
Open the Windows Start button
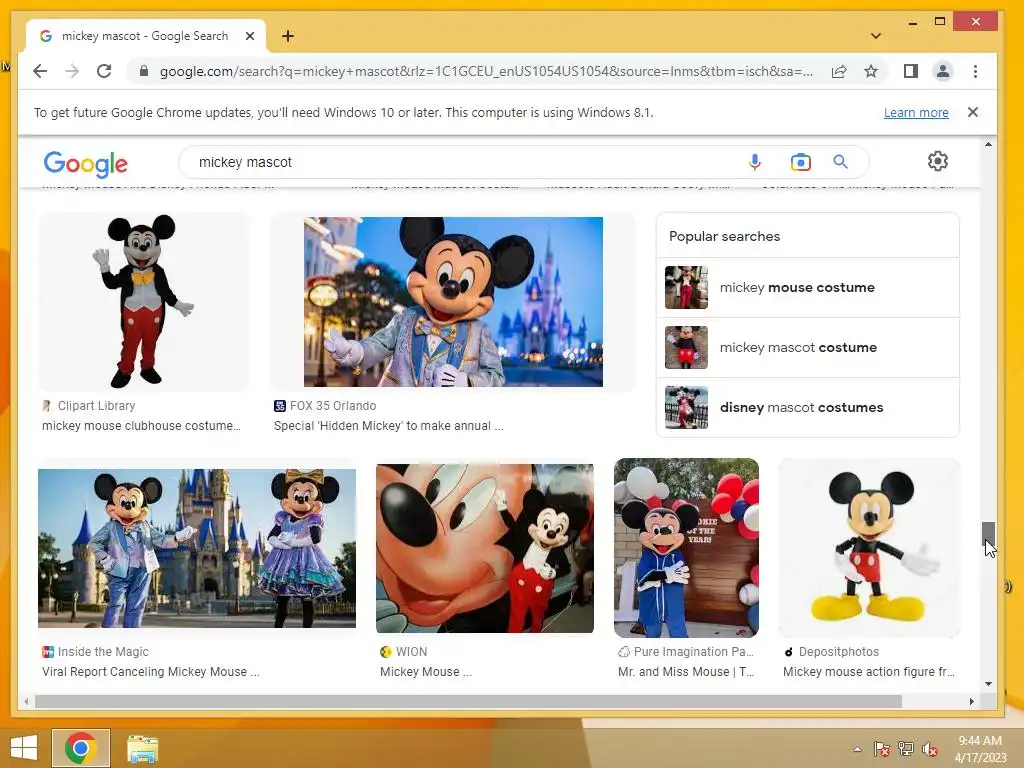coord(24,748)
